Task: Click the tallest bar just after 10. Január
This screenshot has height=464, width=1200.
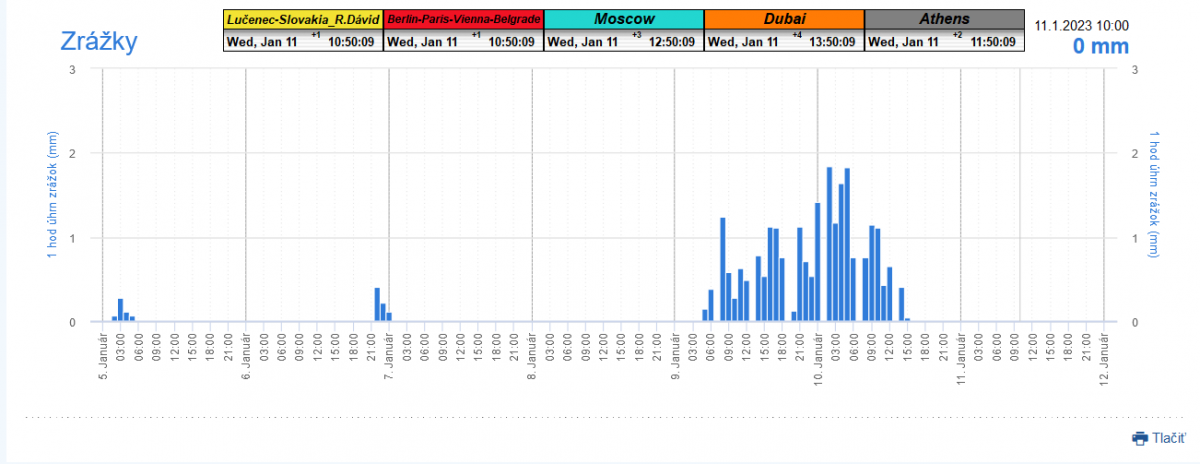Action: (830, 245)
